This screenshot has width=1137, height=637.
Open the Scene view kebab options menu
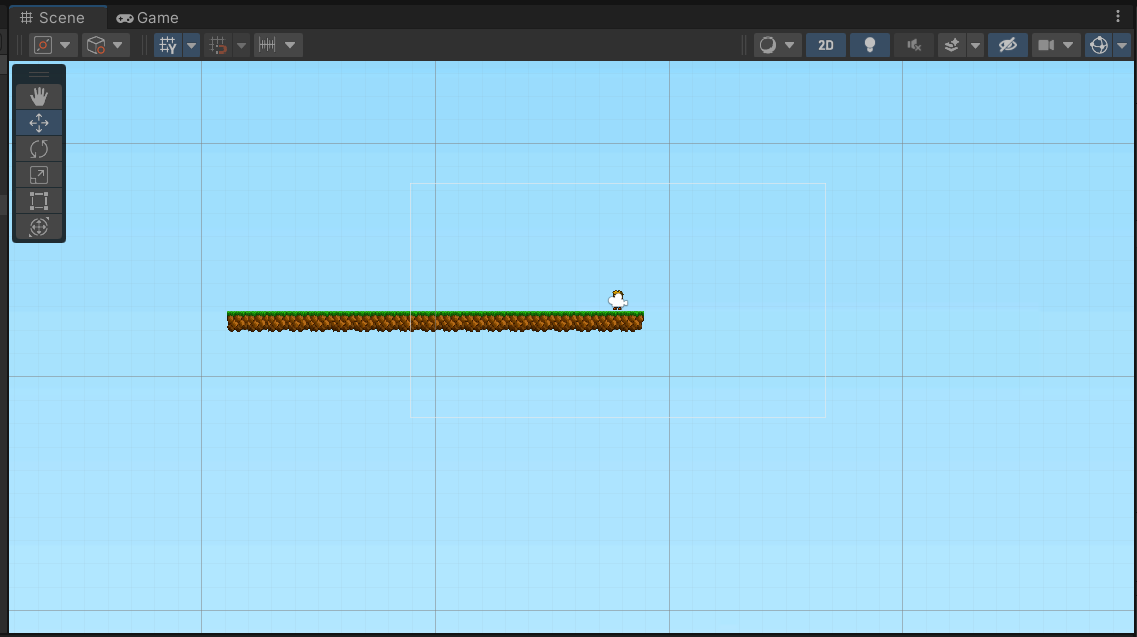coord(1117,17)
